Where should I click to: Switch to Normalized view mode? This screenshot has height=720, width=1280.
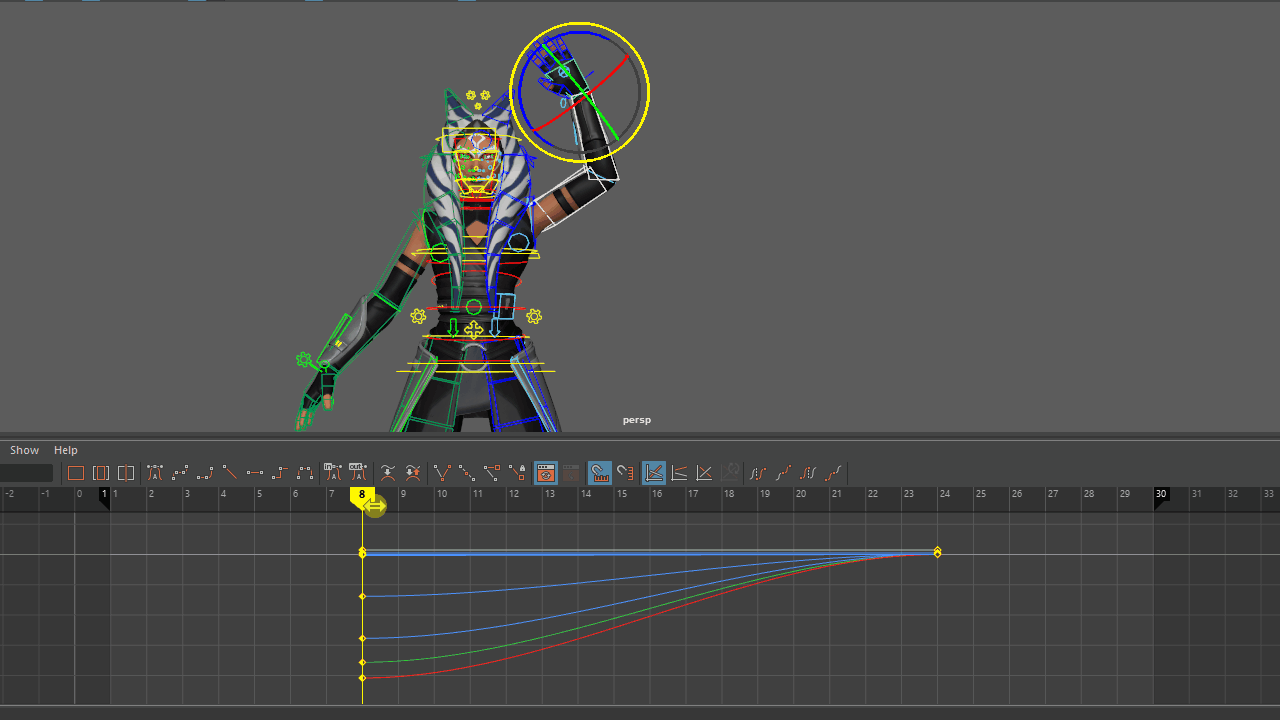(x=704, y=473)
